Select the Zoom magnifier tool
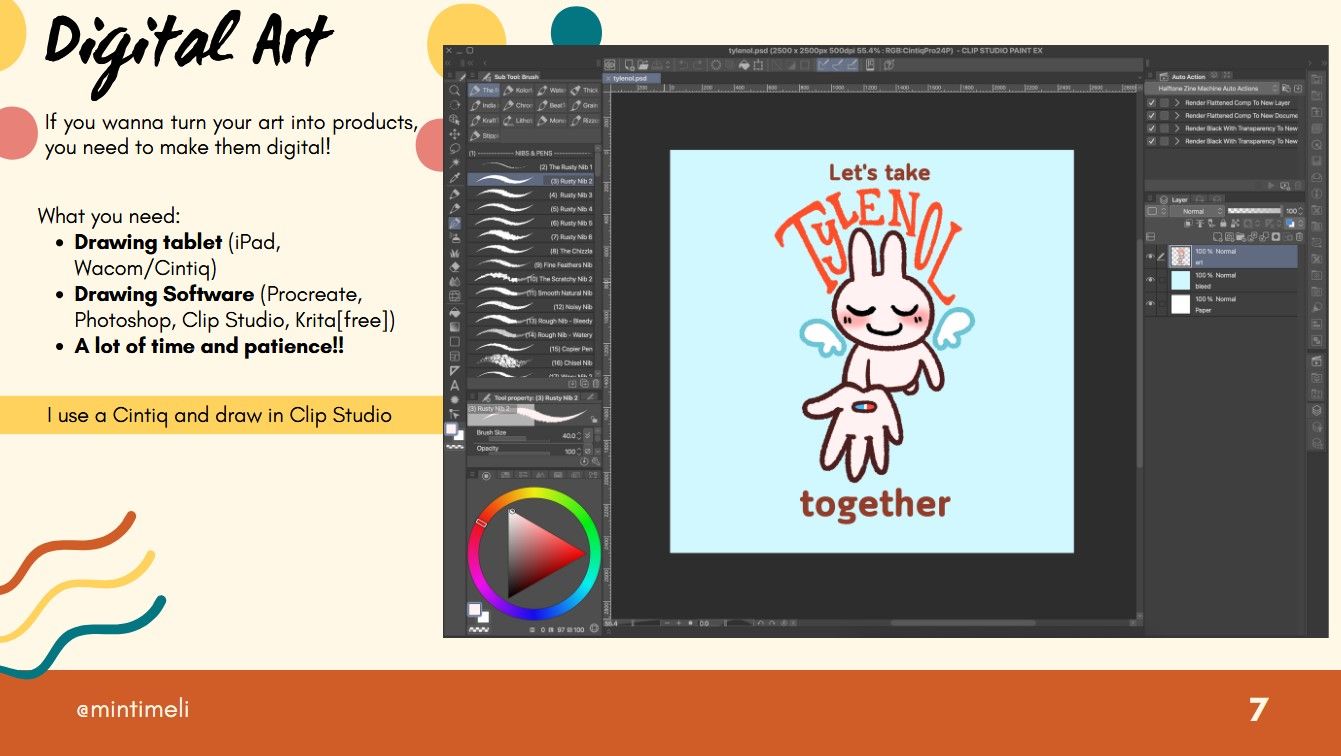Screen dimensions: 1341x756 455,90
